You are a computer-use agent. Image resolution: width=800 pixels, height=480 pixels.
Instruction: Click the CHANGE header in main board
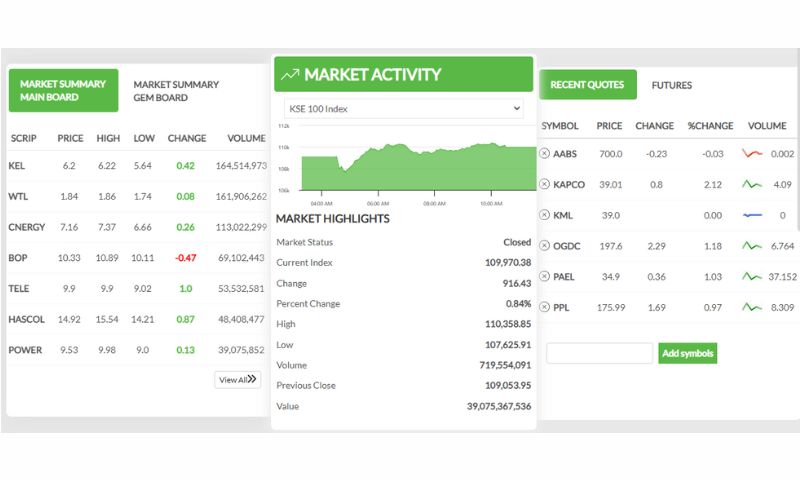point(187,138)
